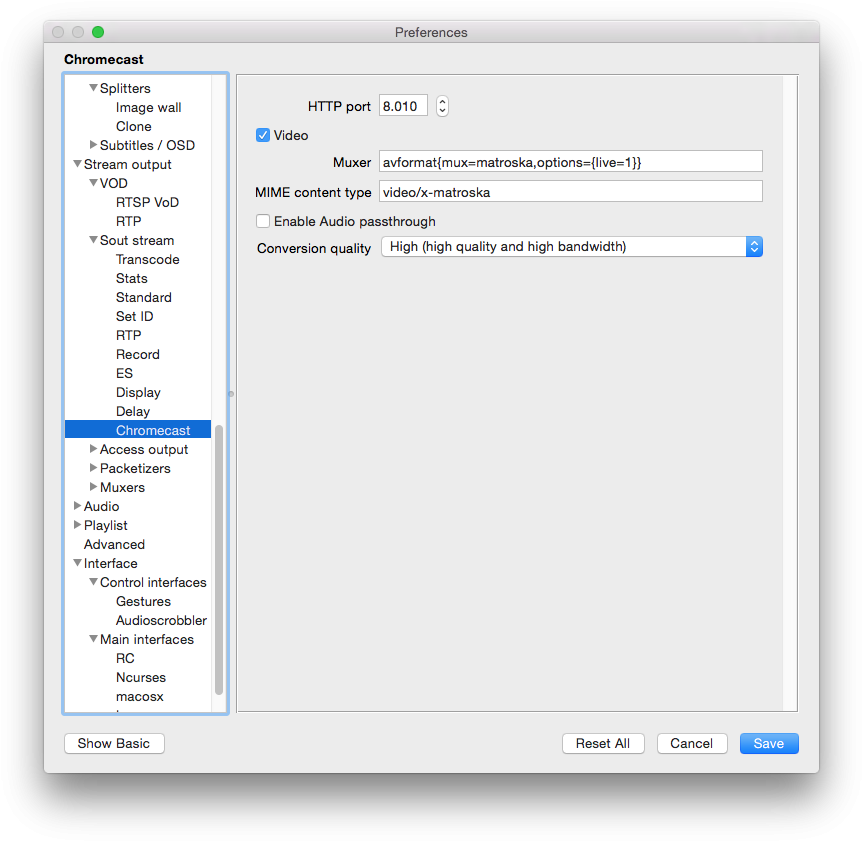This screenshot has height=841, width=862.
Task: Expand the Access output tree node
Action: point(93,450)
